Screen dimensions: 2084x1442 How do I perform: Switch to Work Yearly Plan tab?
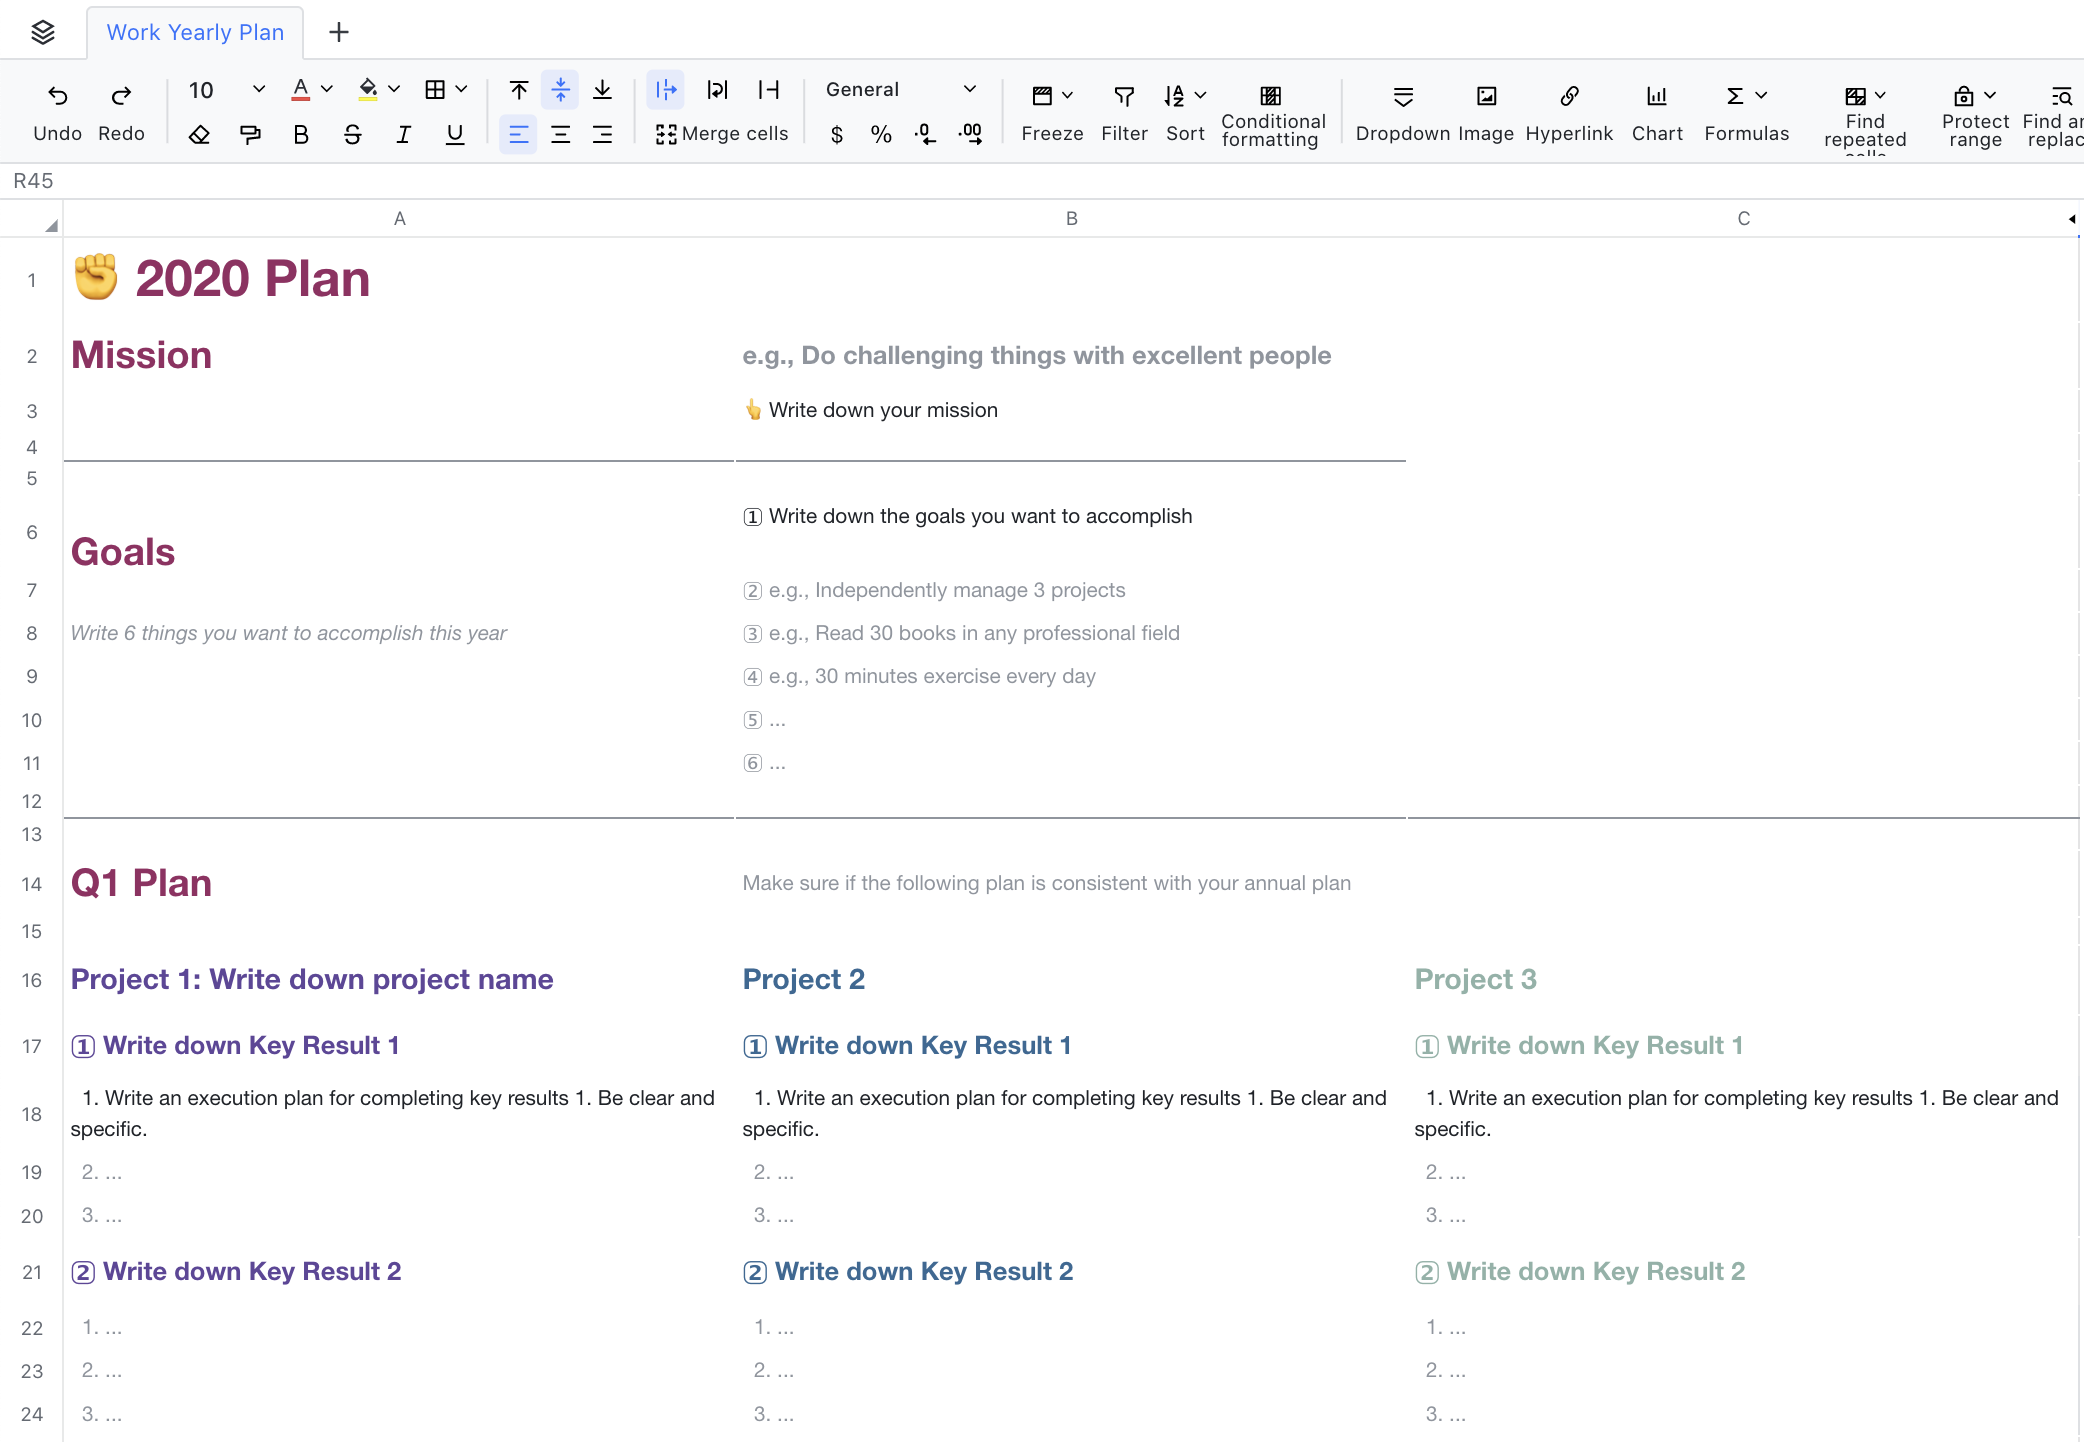pyautogui.click(x=195, y=32)
